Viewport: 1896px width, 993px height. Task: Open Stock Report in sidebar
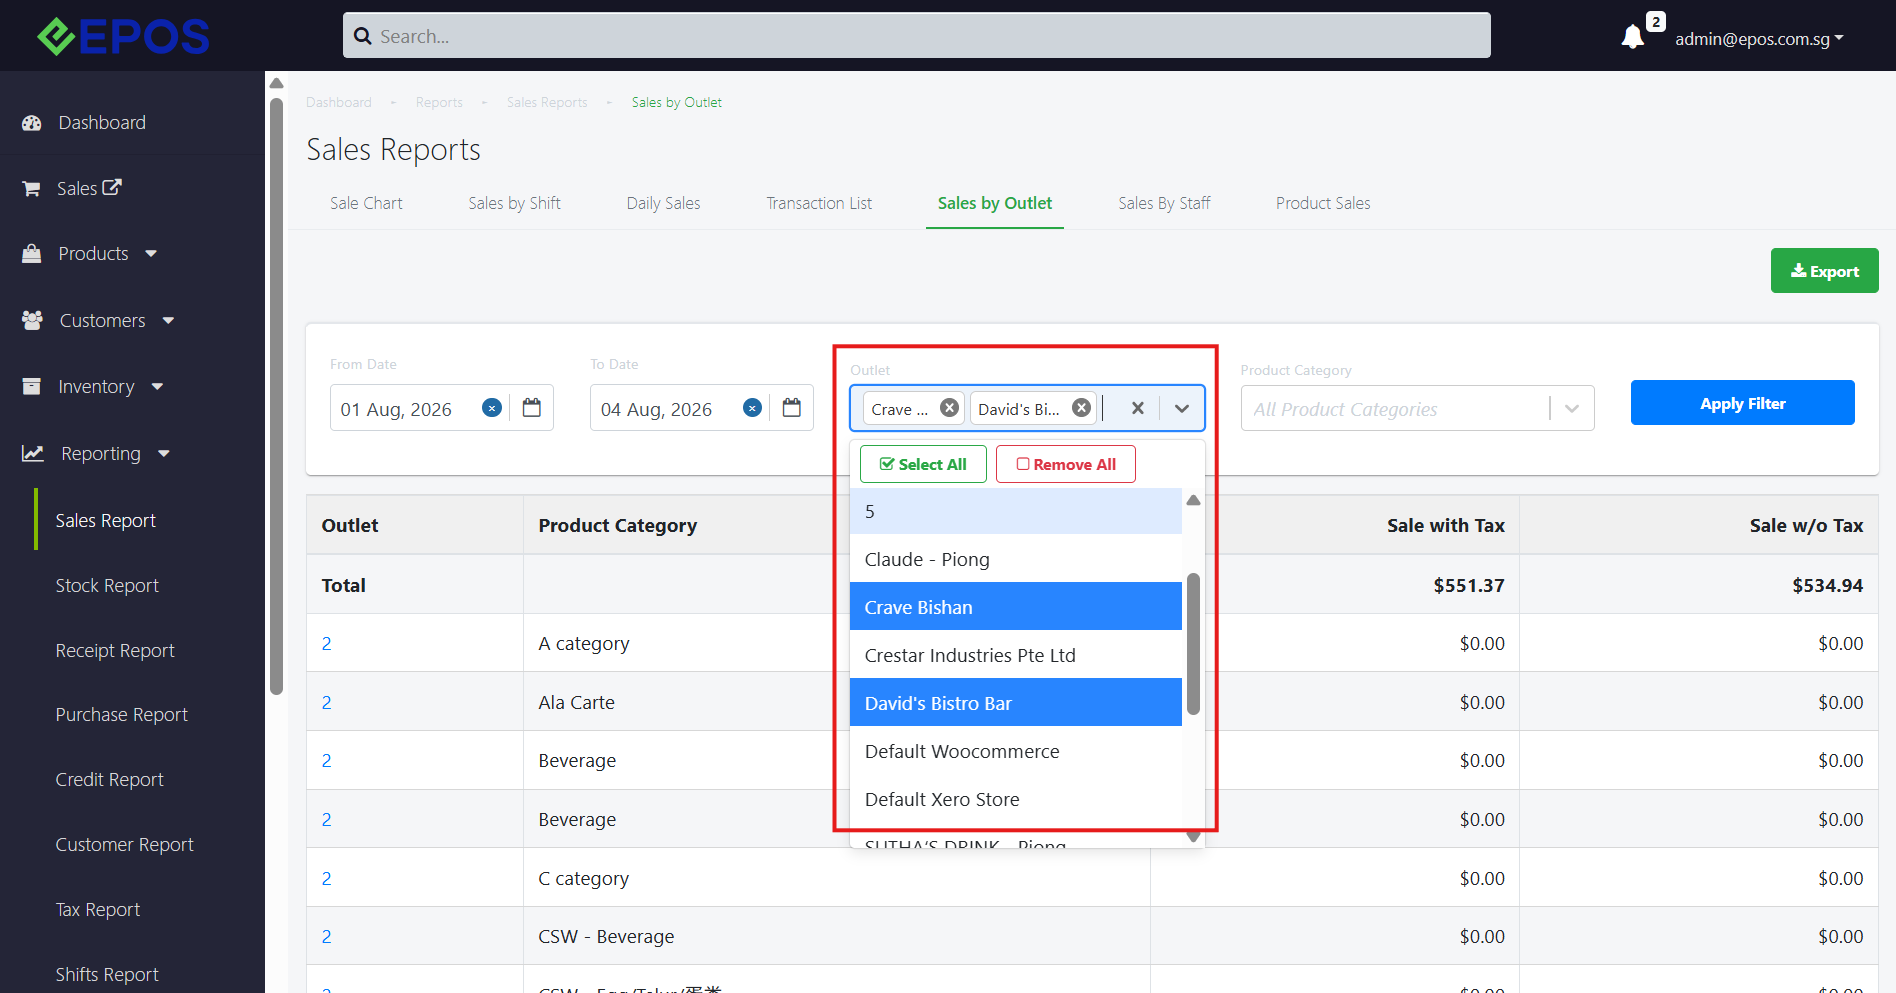point(107,585)
